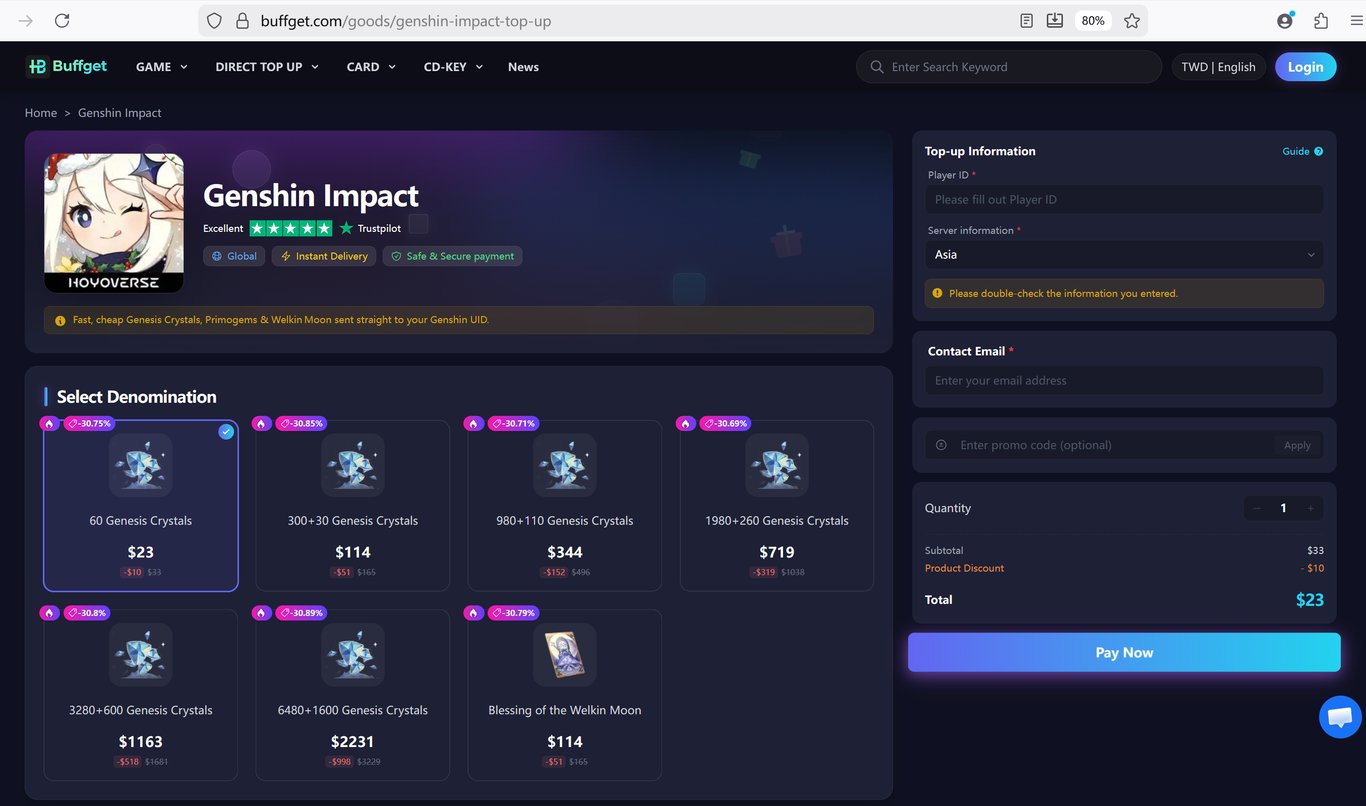Click the $2231 price text

(353, 741)
